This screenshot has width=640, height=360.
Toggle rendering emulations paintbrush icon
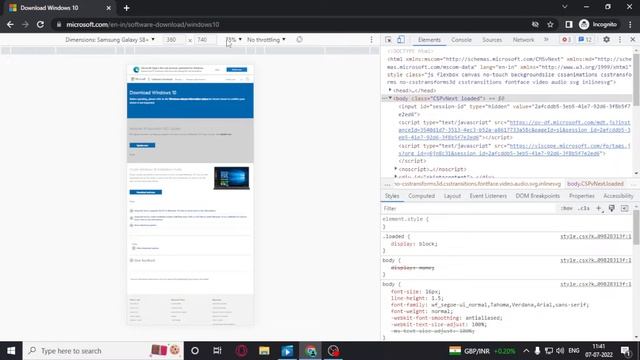point(611,208)
